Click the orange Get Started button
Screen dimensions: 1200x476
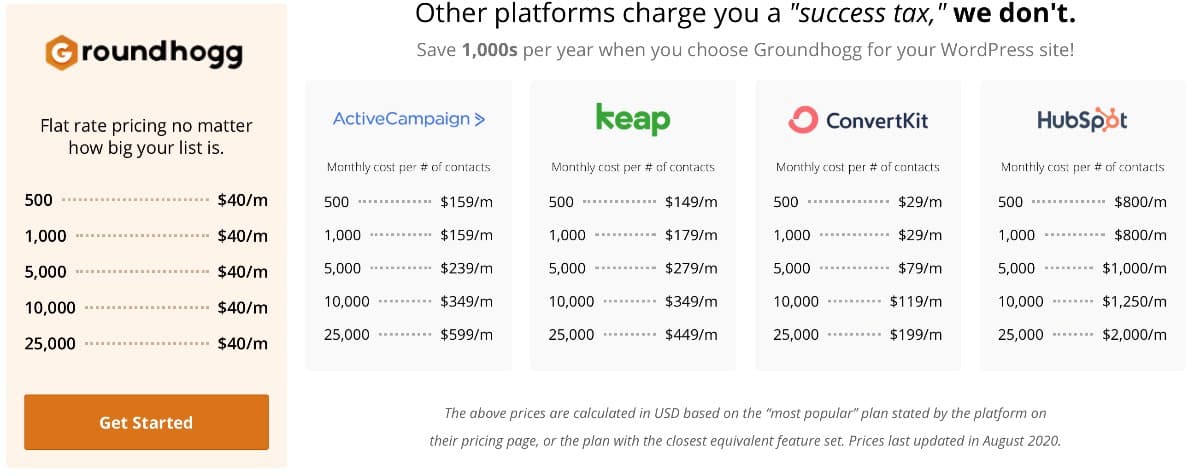tap(146, 422)
